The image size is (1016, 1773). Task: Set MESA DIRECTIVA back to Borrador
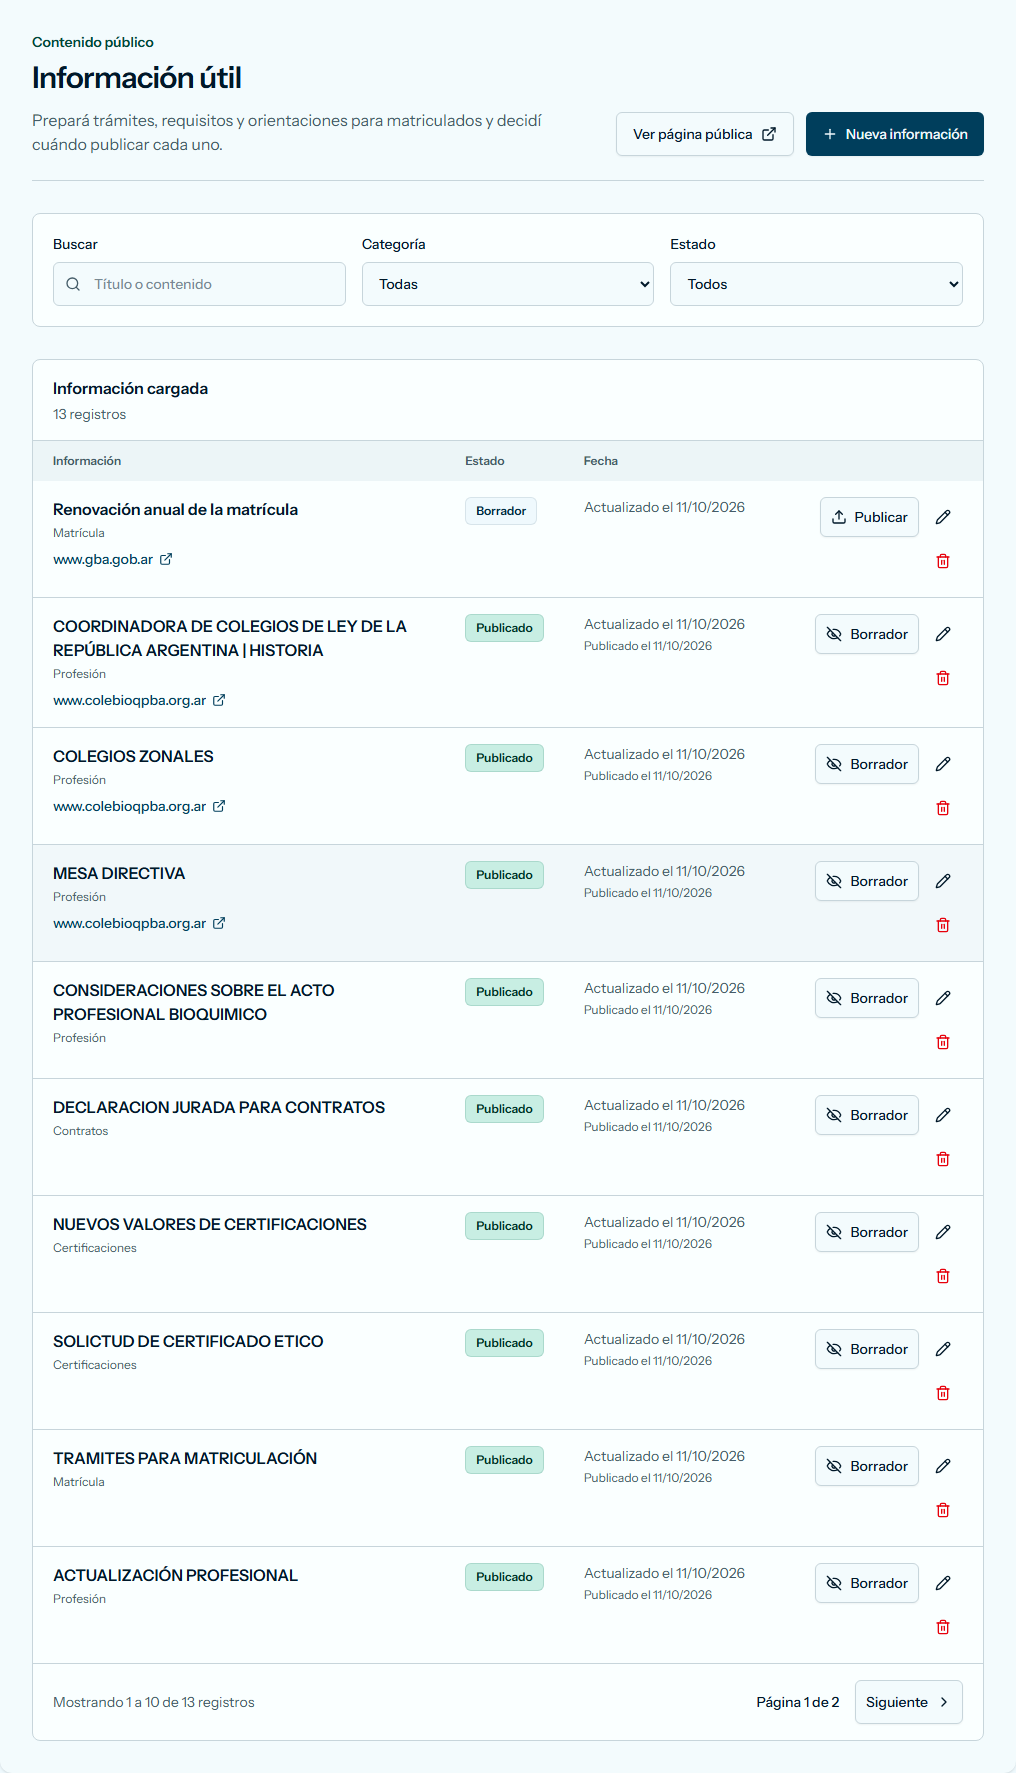pos(867,881)
